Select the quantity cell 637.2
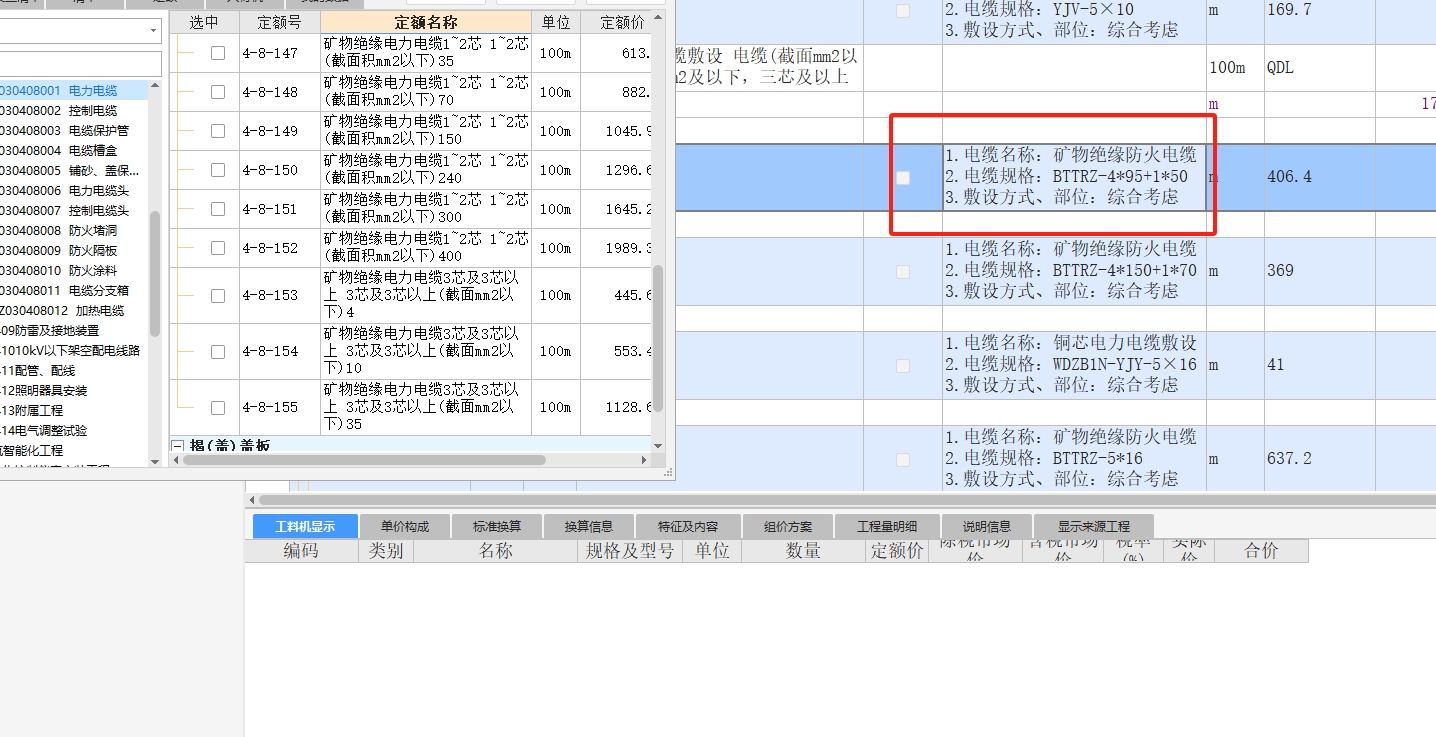The width and height of the screenshot is (1436, 737). [1320, 459]
